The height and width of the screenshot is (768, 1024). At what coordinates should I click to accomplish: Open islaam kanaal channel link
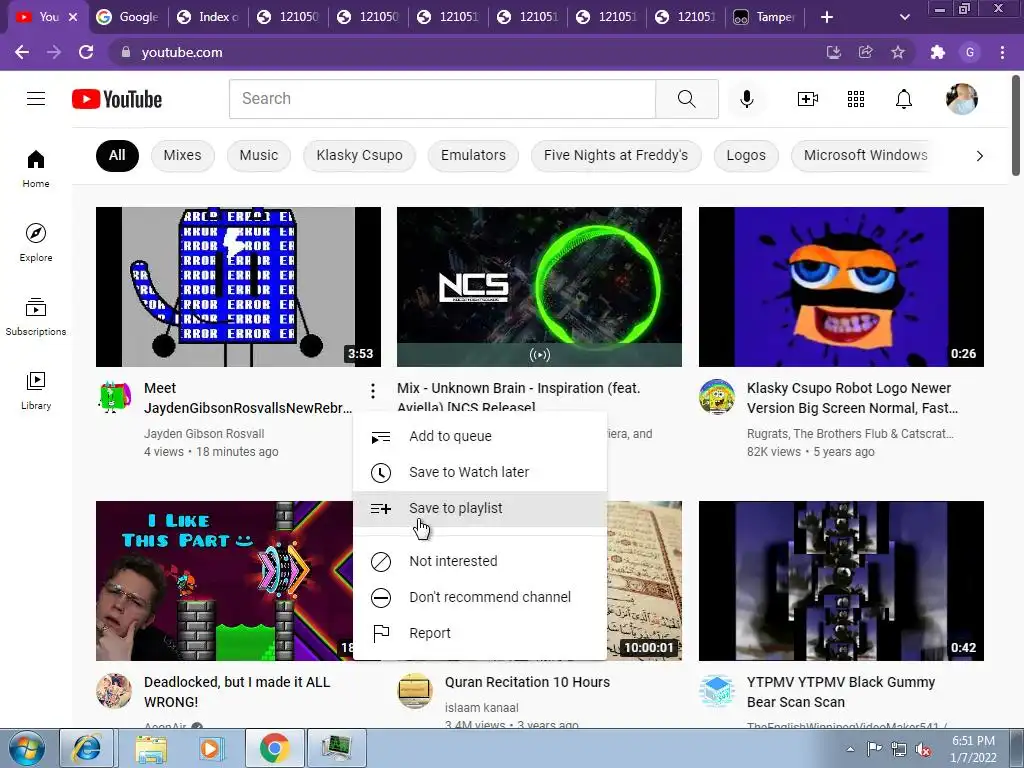click(481, 708)
